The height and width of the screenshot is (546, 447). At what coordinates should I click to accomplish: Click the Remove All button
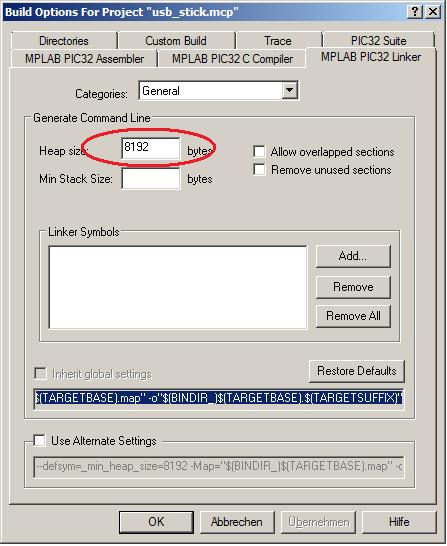[353, 316]
